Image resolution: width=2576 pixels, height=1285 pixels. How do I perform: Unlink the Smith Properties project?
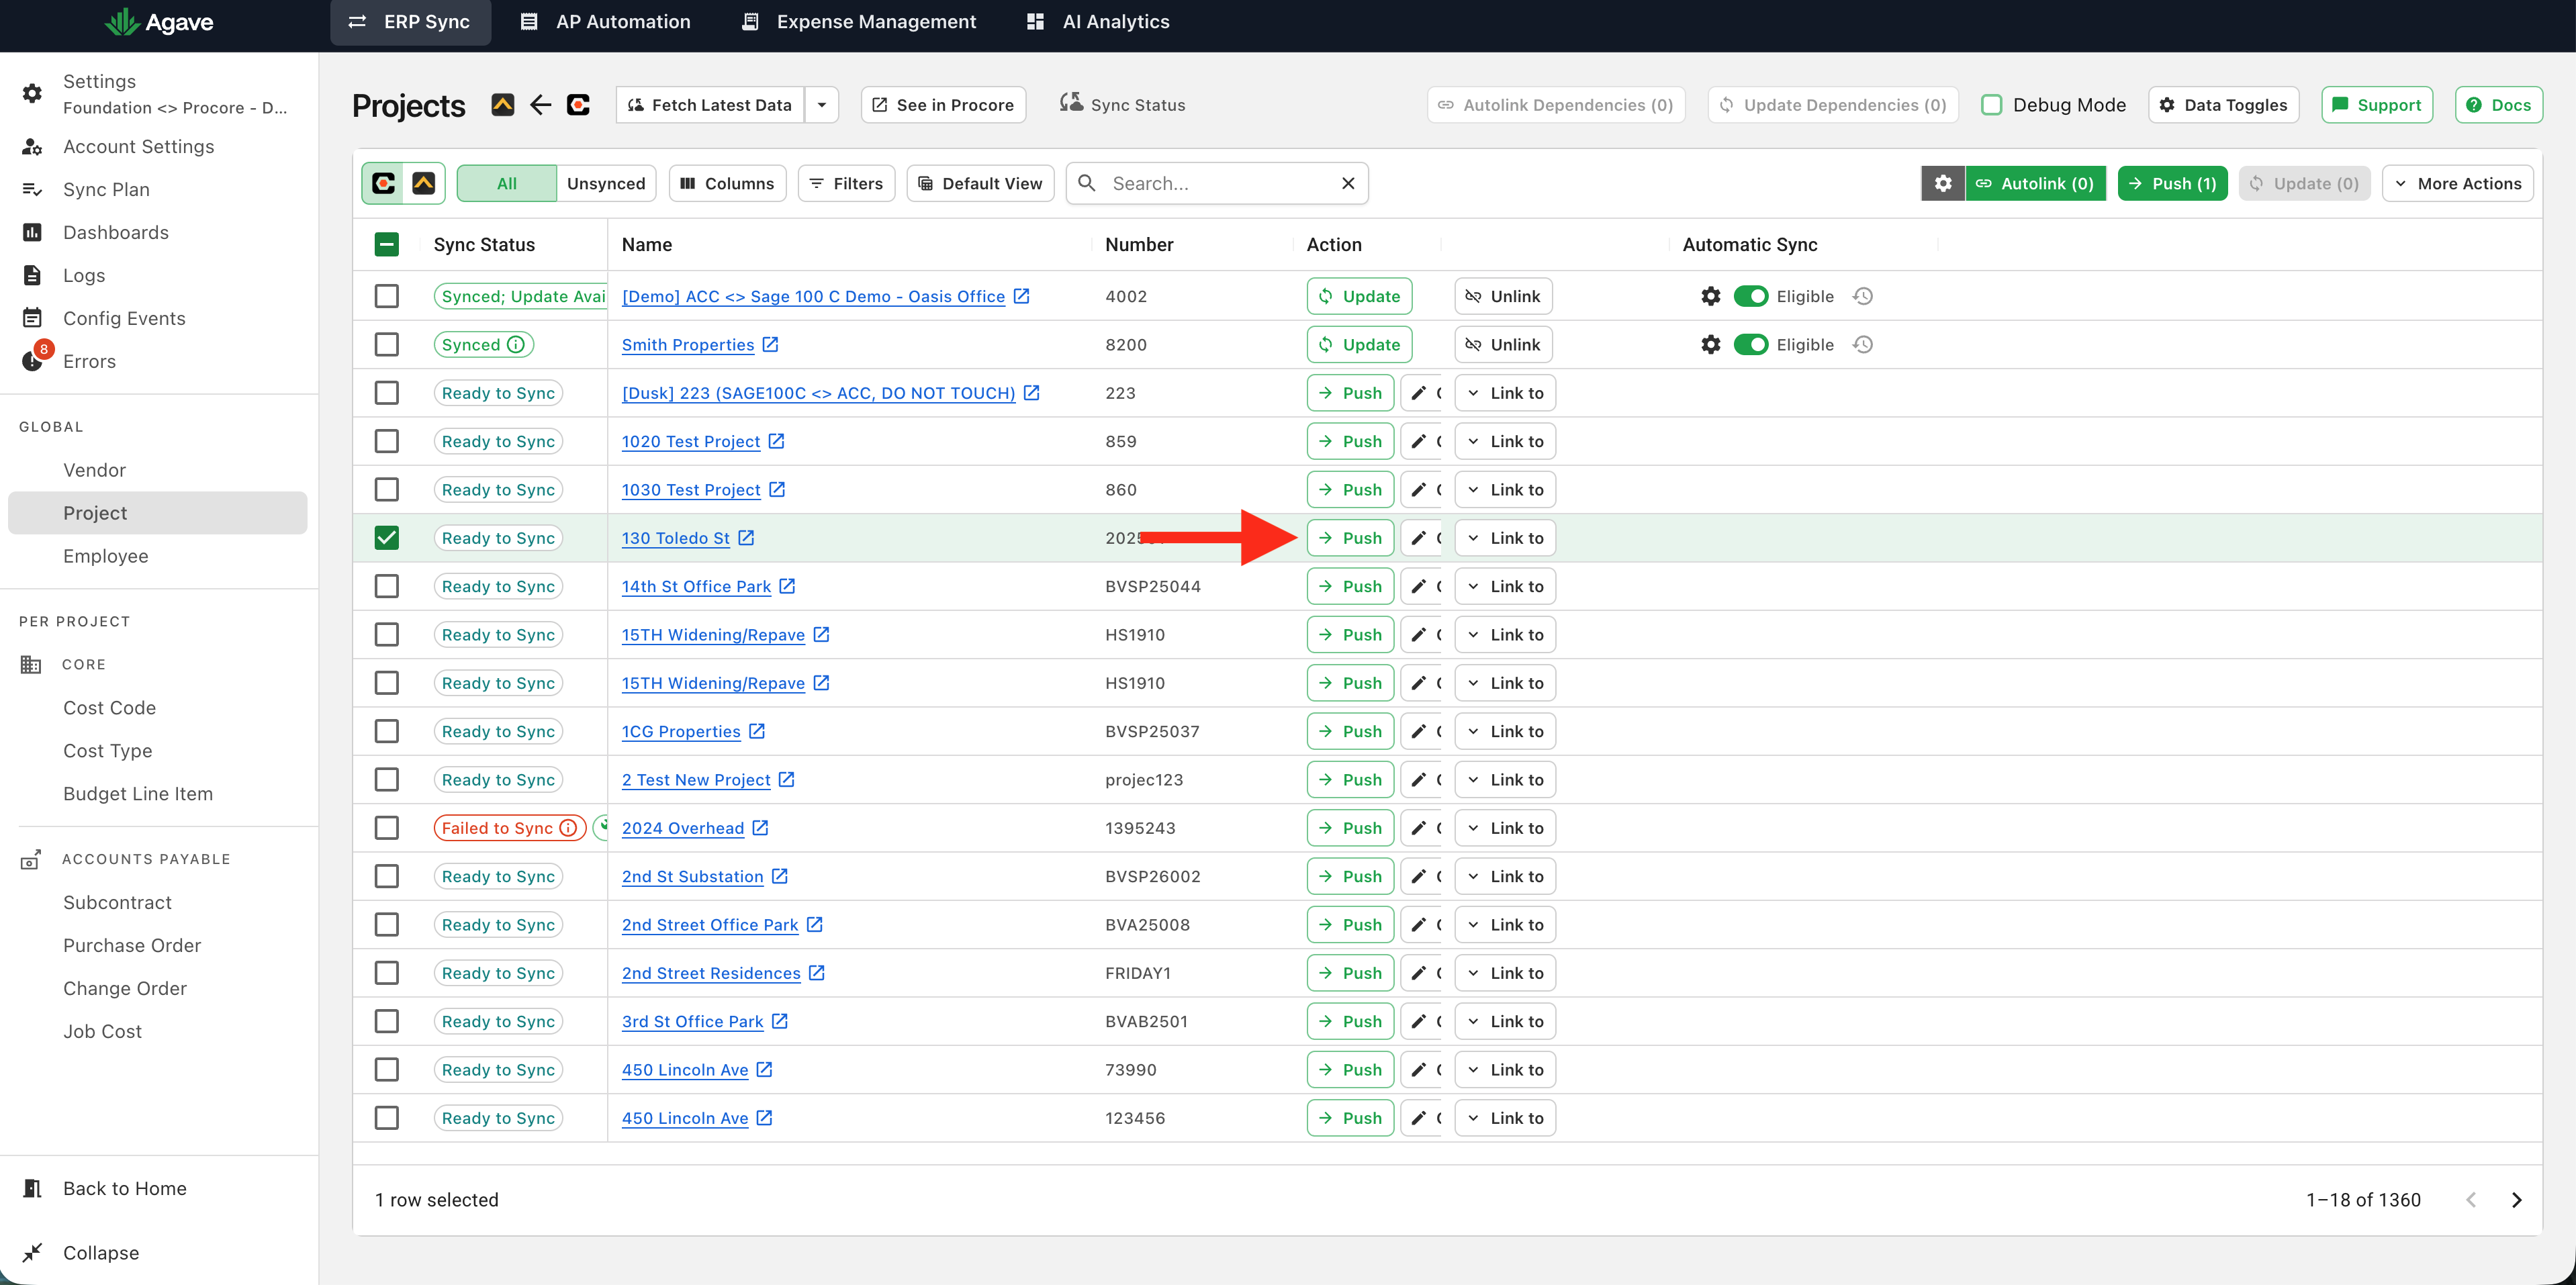coord(1503,344)
